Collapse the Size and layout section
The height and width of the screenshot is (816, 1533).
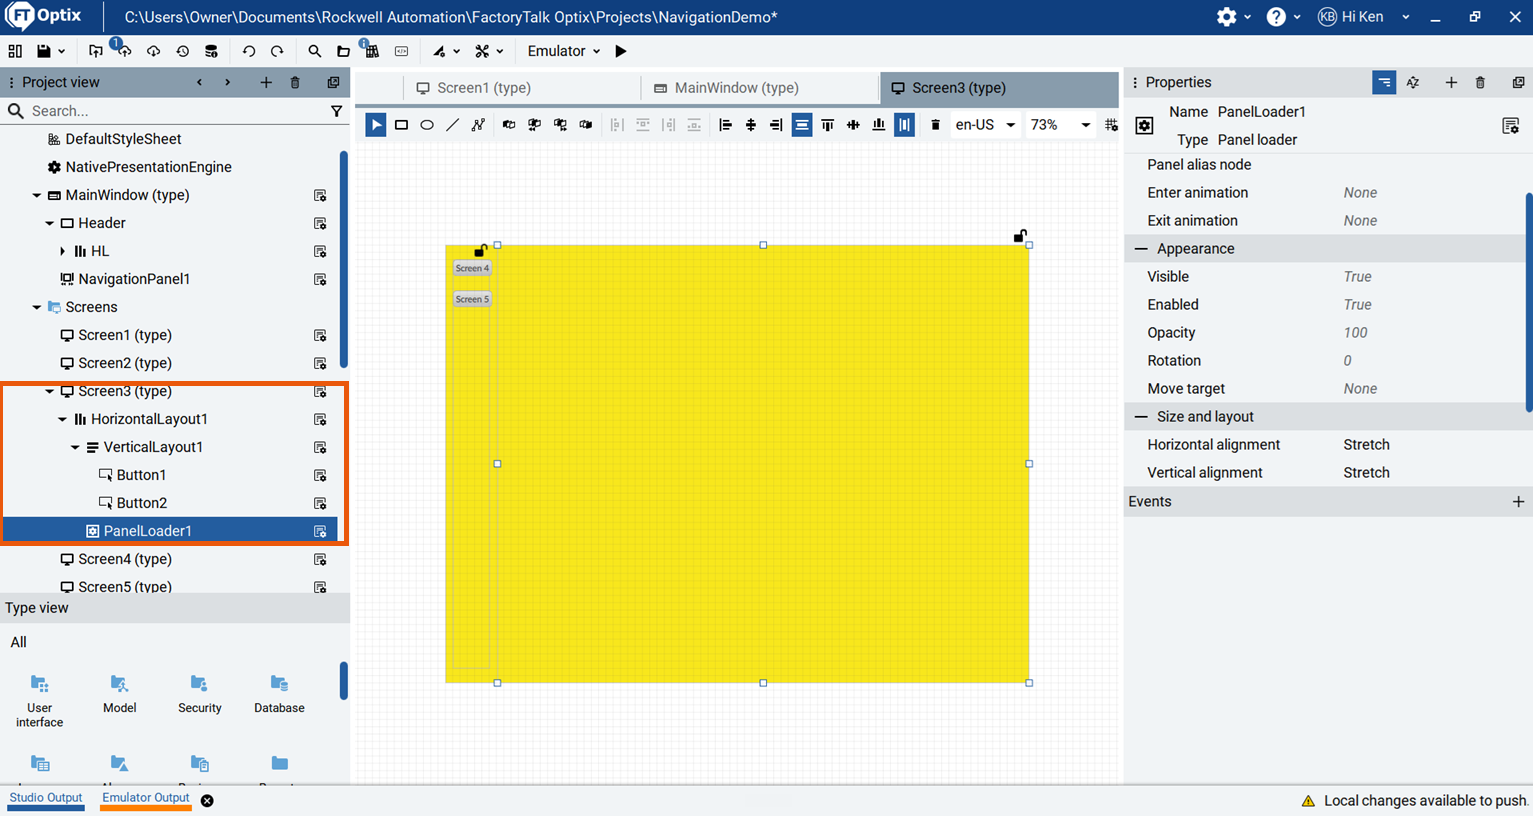coord(1141,417)
